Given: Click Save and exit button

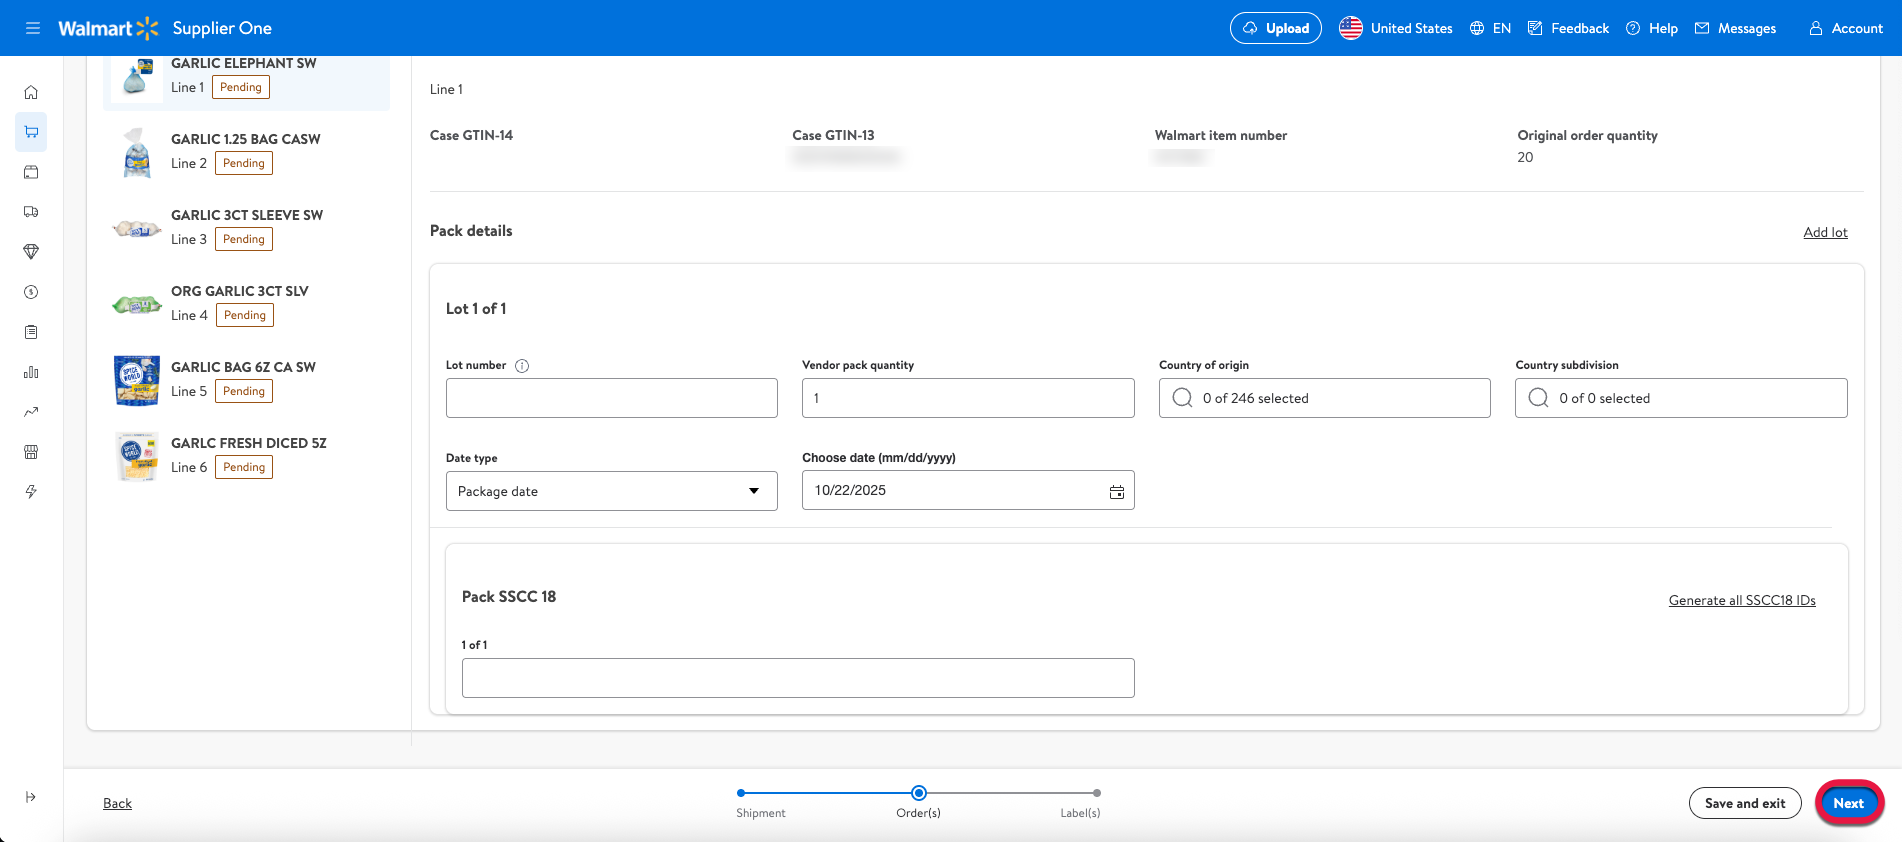Looking at the screenshot, I should pos(1744,803).
